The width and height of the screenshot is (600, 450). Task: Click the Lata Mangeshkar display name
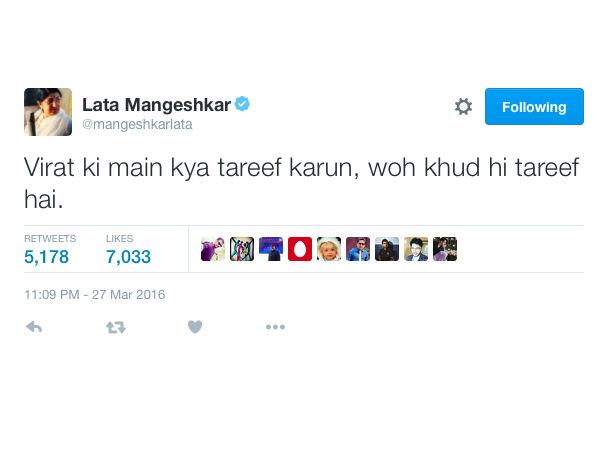[157, 104]
